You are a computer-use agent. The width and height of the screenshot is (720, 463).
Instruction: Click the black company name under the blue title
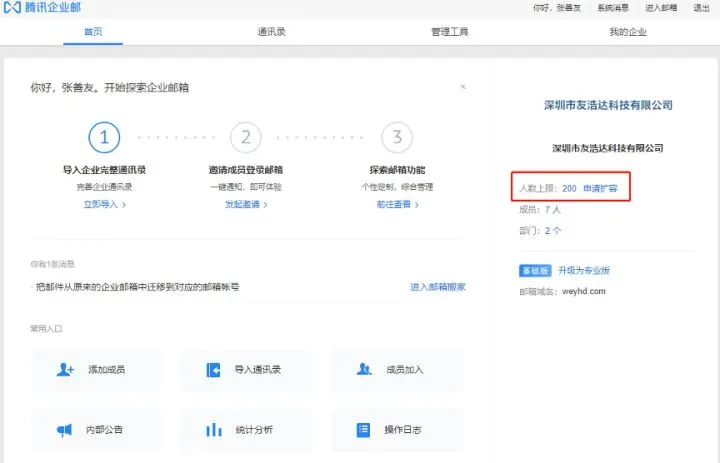click(x=608, y=148)
